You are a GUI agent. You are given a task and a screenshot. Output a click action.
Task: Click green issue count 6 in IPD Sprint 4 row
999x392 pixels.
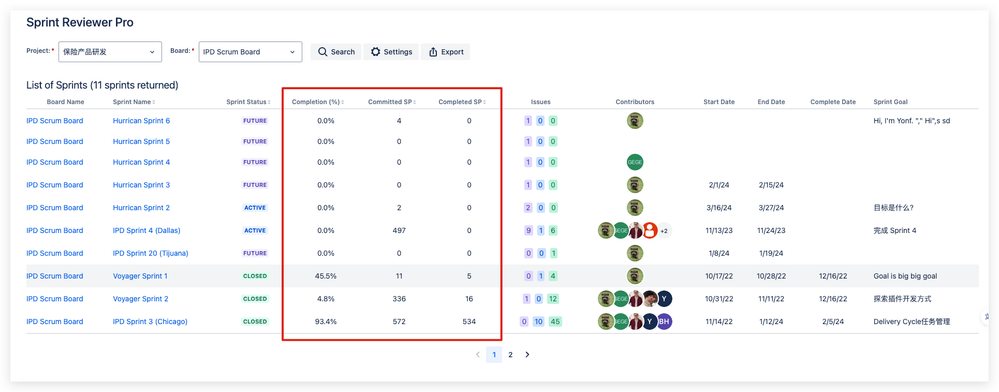[x=553, y=231]
